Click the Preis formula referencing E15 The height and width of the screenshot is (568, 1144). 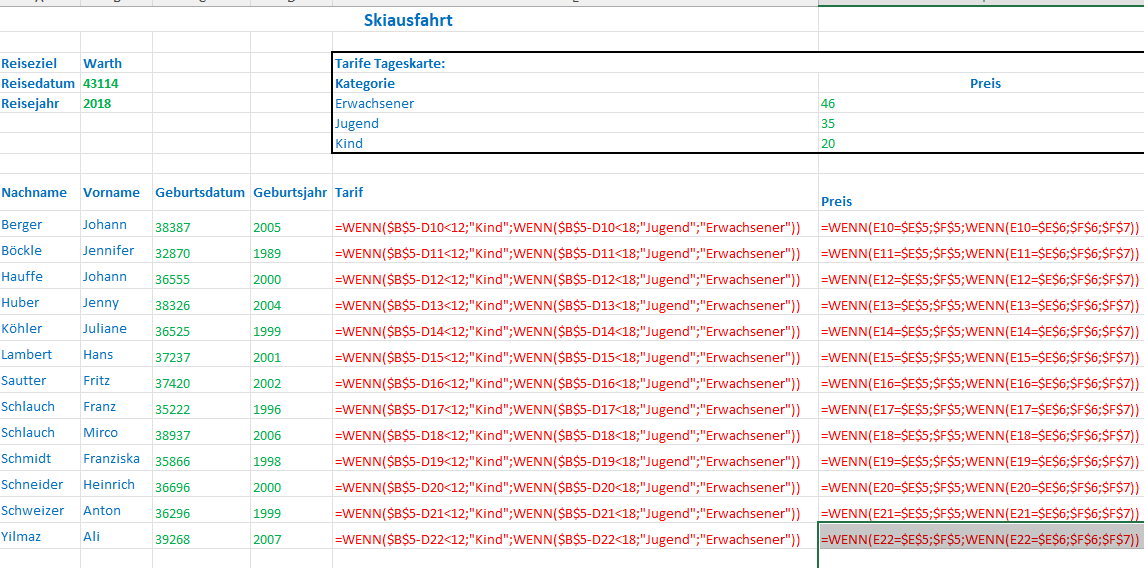pos(980,357)
